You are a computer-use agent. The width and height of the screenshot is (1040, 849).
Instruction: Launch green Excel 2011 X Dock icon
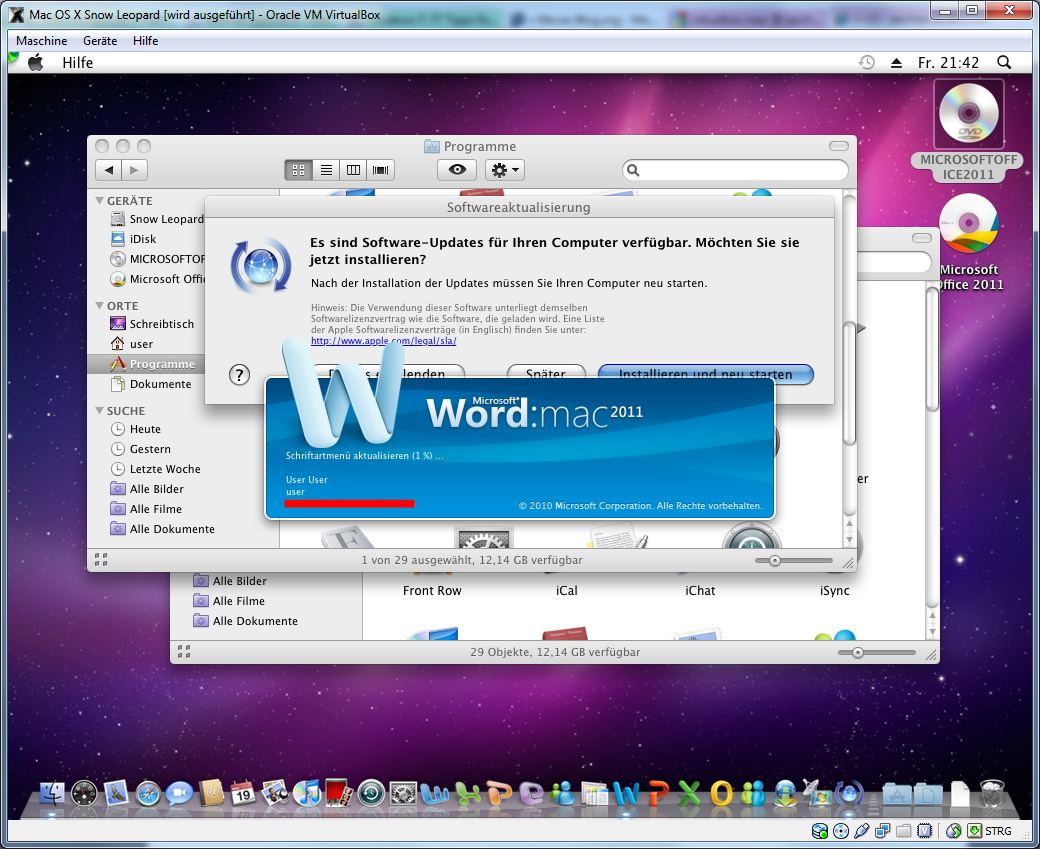(689, 793)
